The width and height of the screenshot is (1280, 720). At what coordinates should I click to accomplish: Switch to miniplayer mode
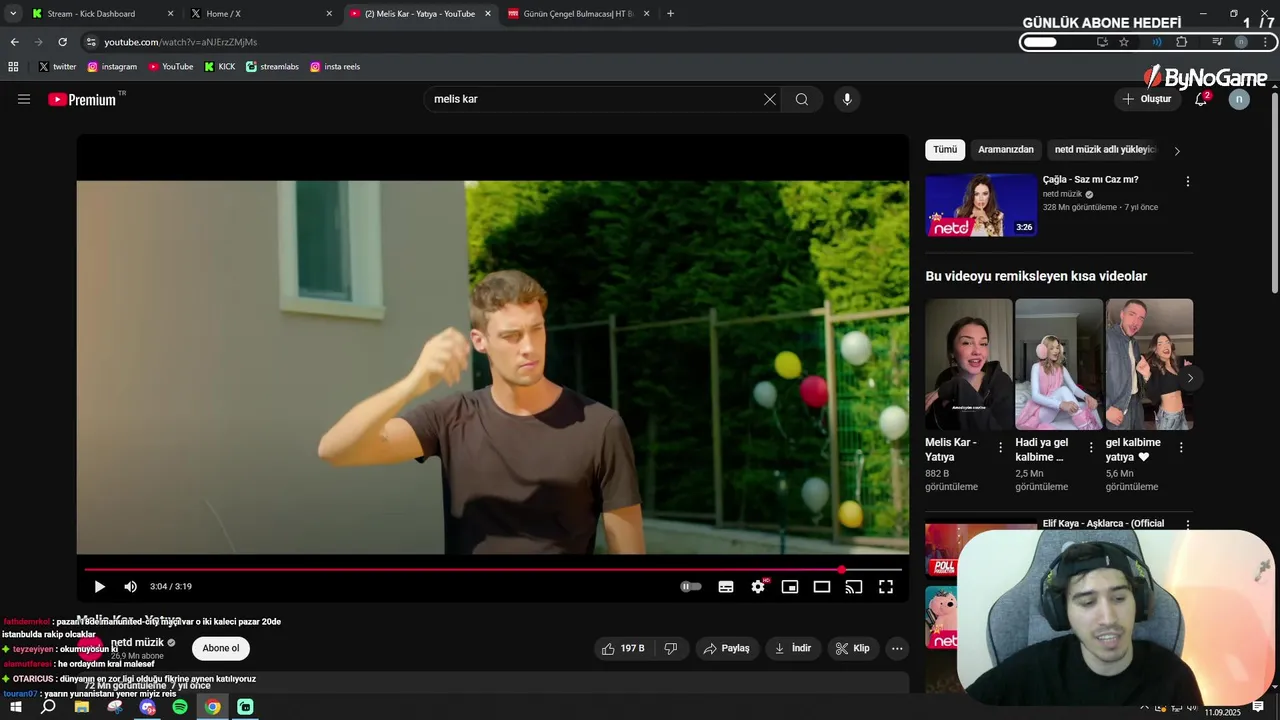click(x=790, y=587)
